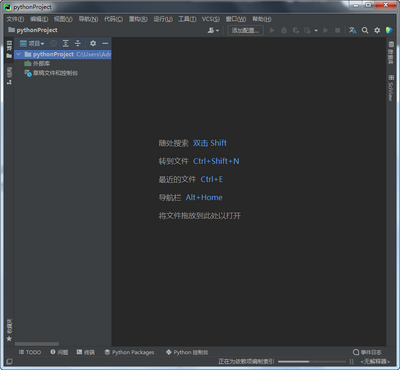Screen dimensions: 400x370
Task: Open the 代码 (Code) menu
Action: click(113, 19)
